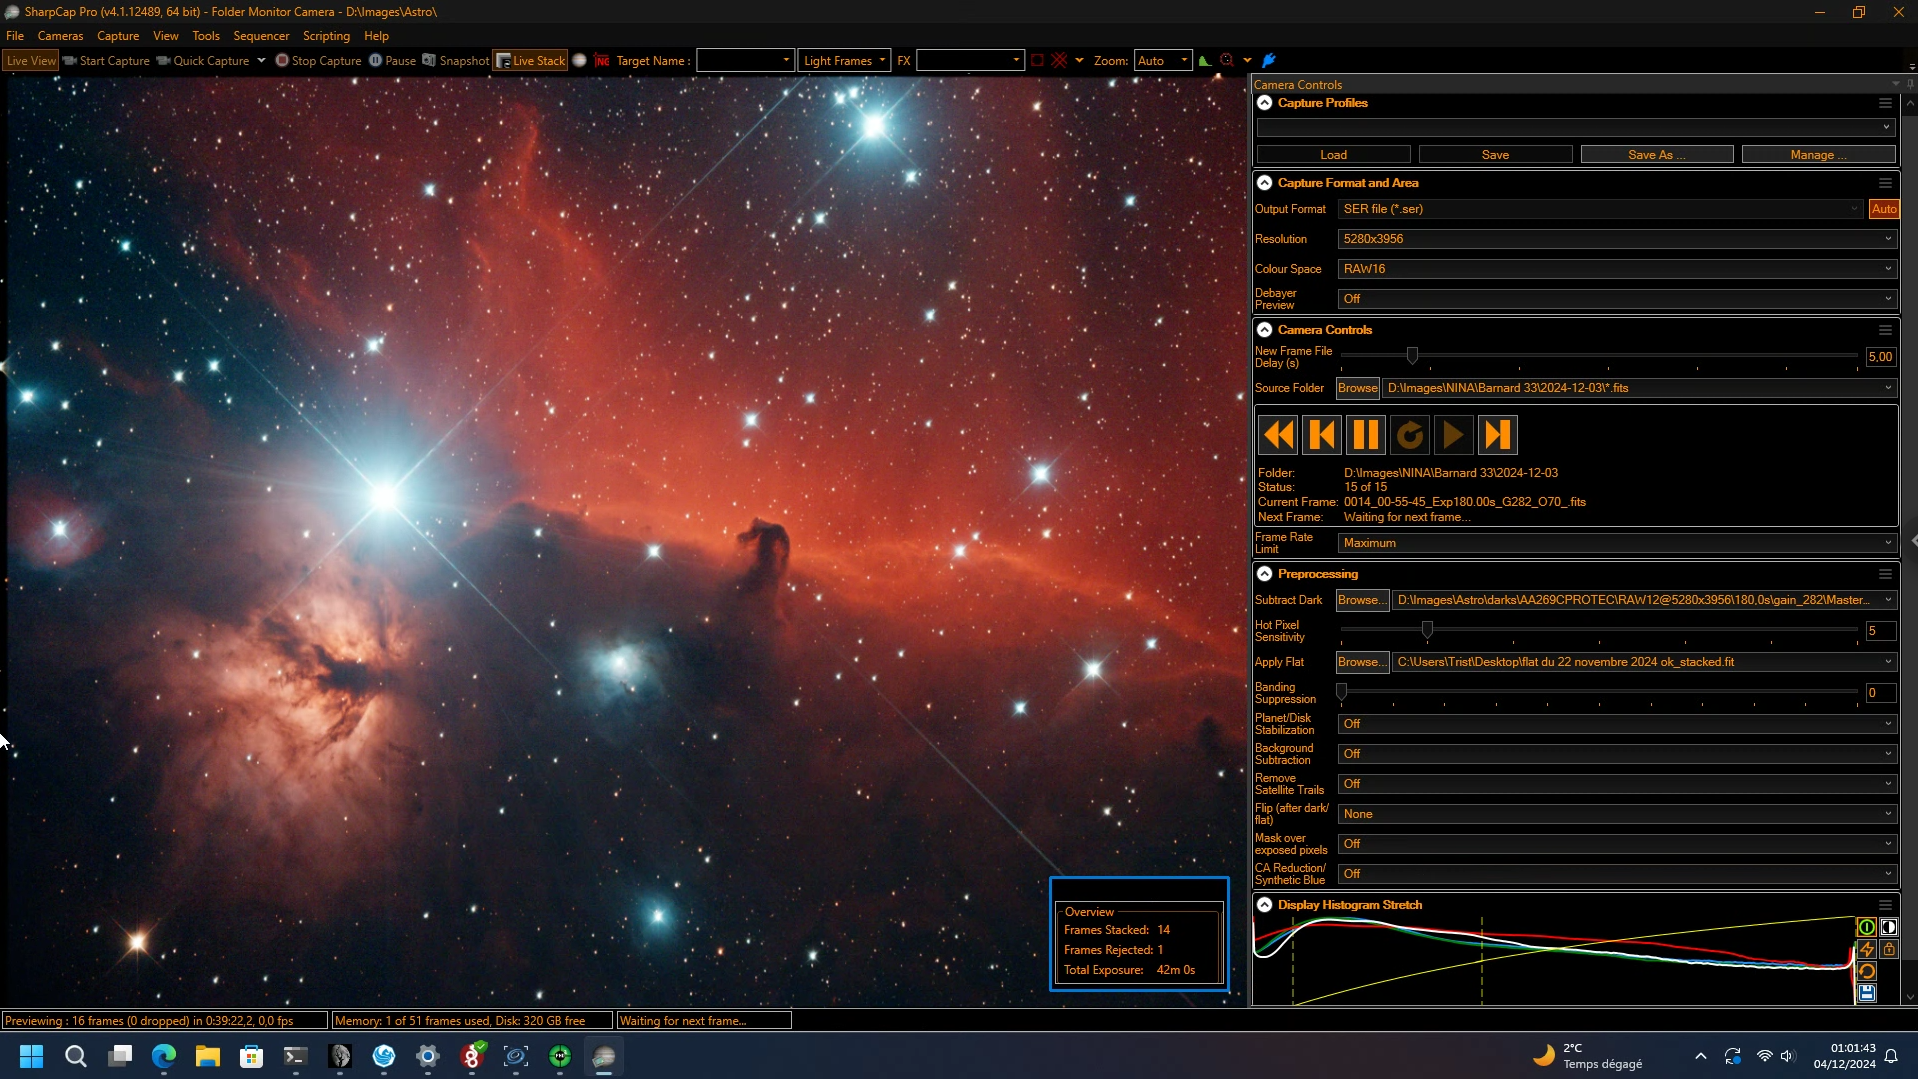Open the image histogram toolbar icon
The width and height of the screenshot is (1918, 1079).
coord(1205,61)
